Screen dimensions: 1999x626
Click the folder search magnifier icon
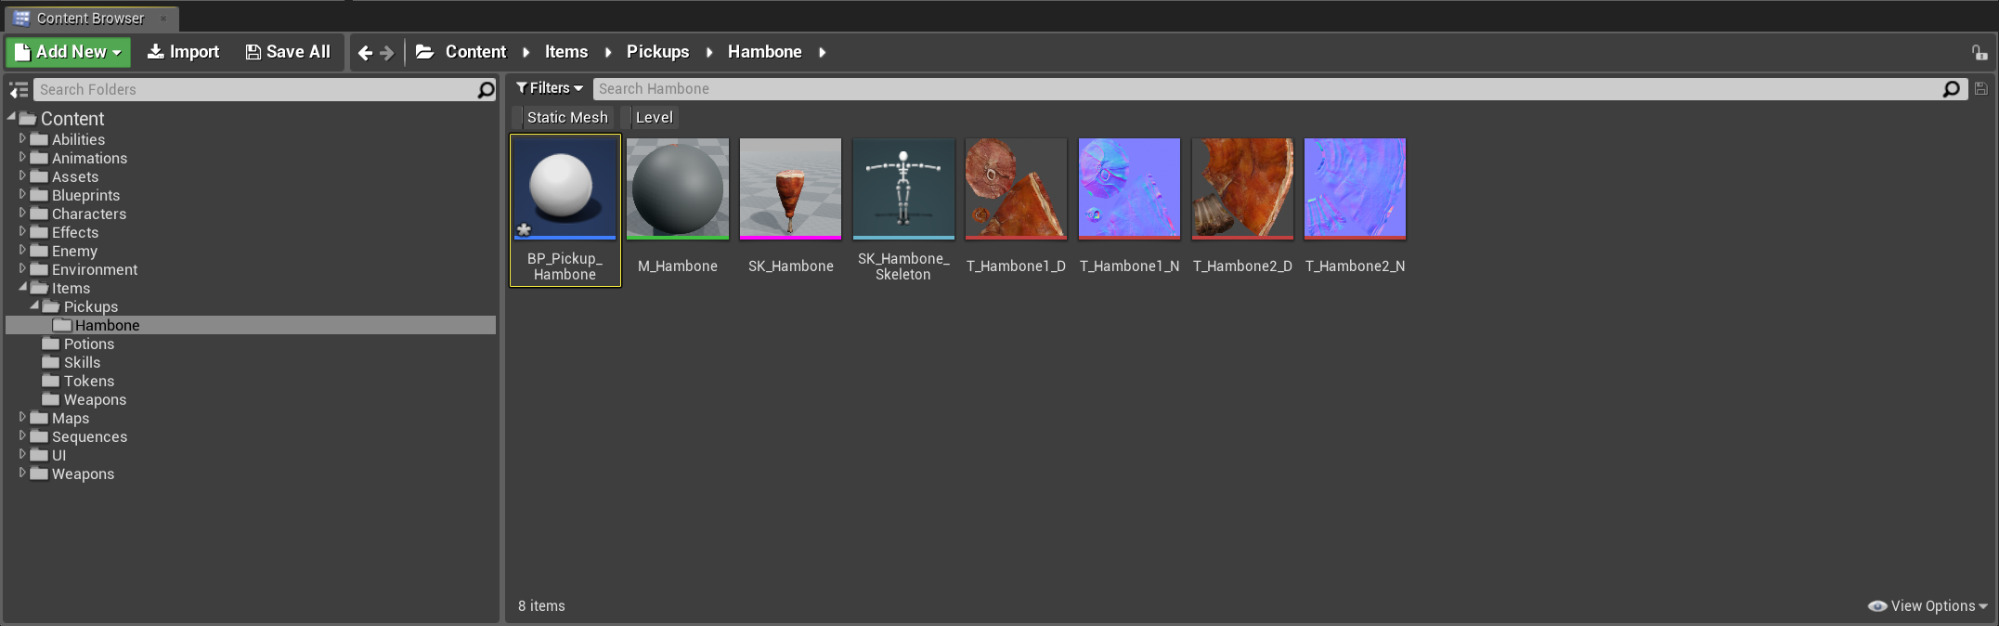pos(486,90)
